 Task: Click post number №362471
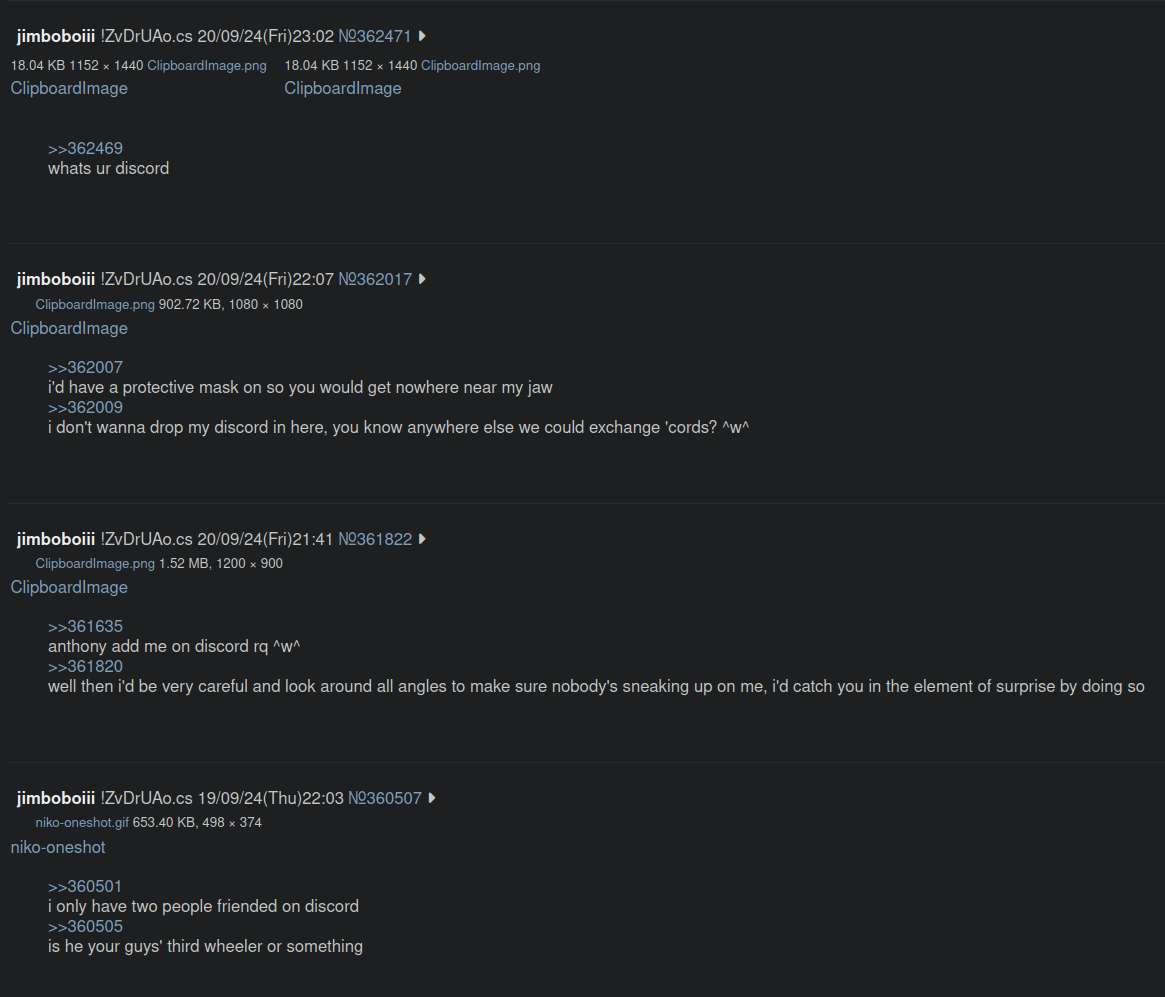374,36
